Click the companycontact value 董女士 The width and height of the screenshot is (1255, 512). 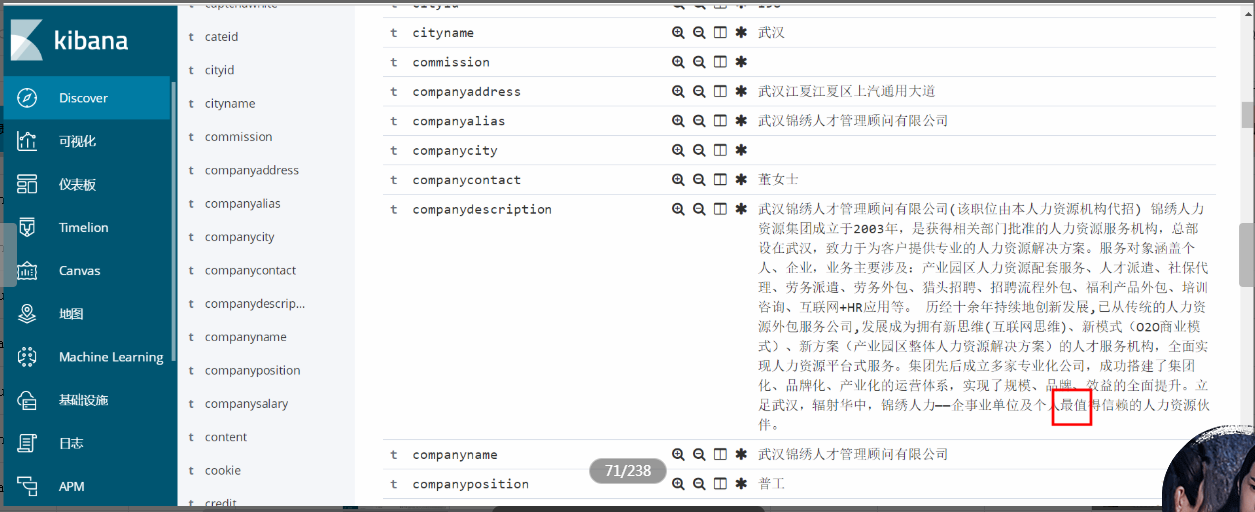[778, 179]
